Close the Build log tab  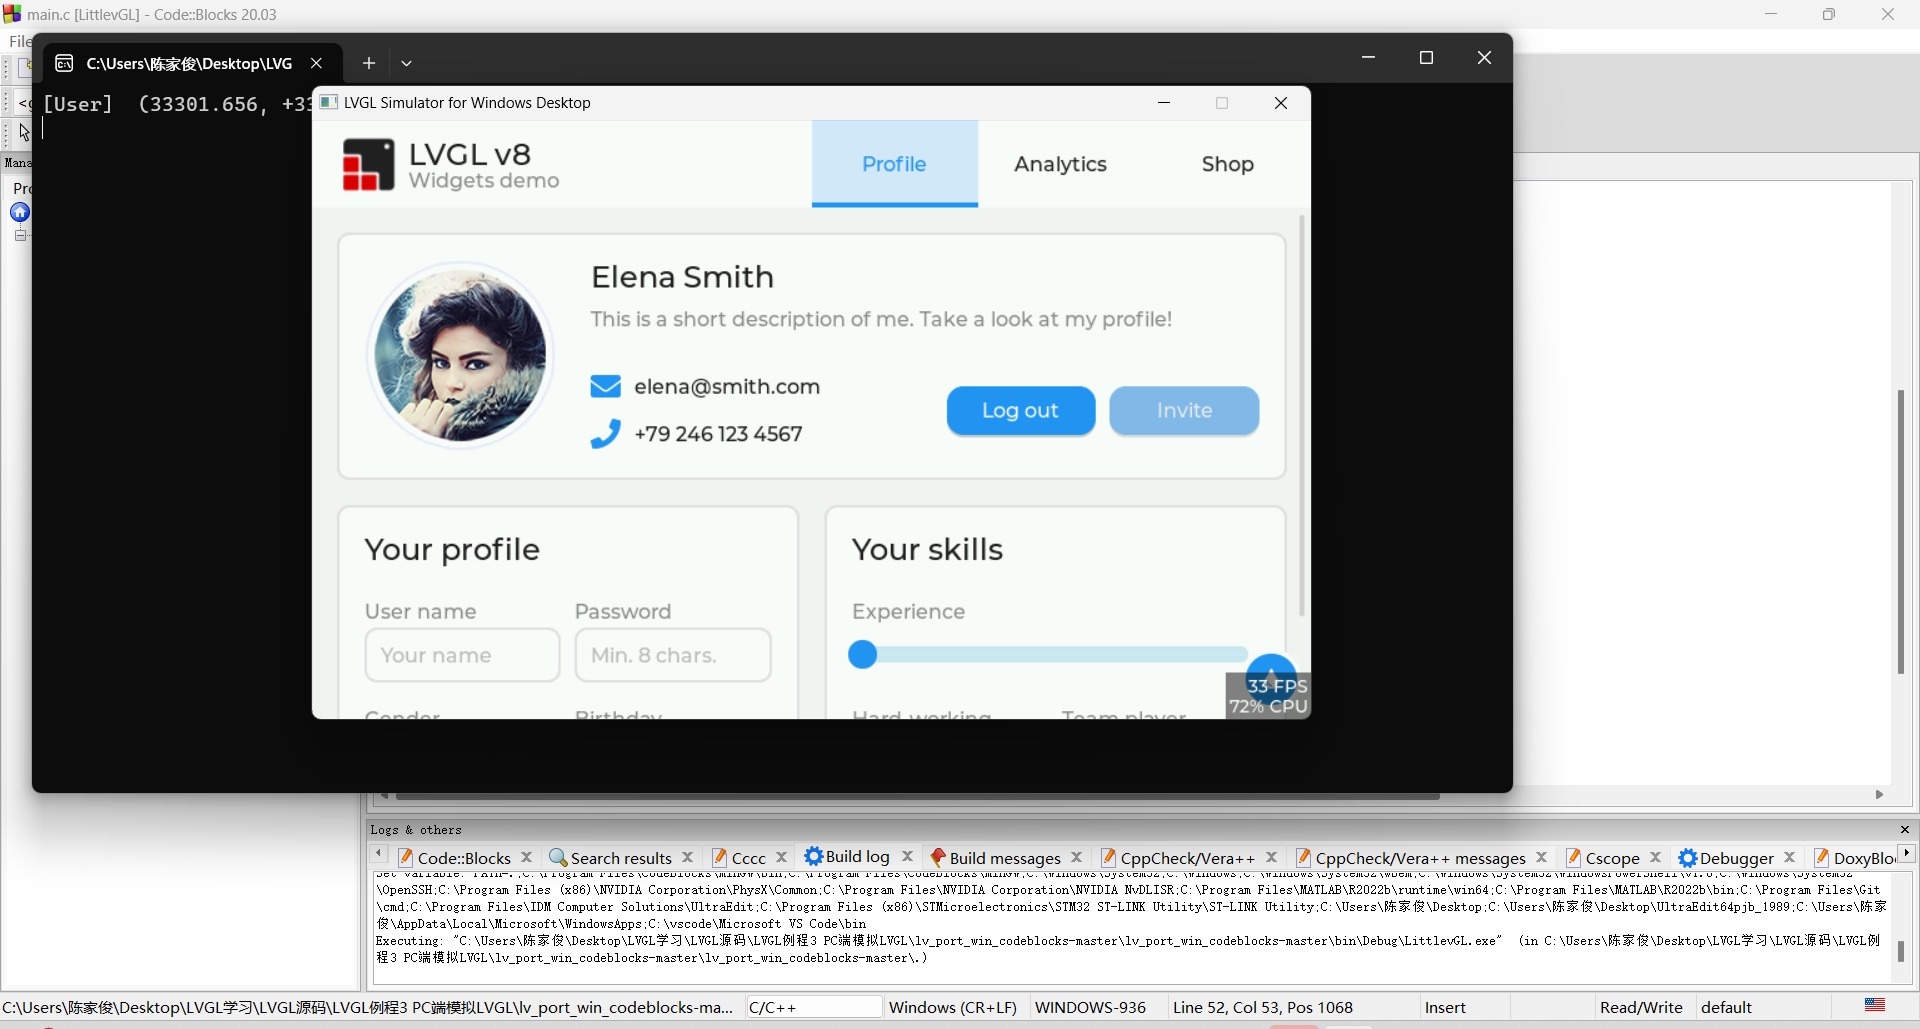[x=908, y=856]
